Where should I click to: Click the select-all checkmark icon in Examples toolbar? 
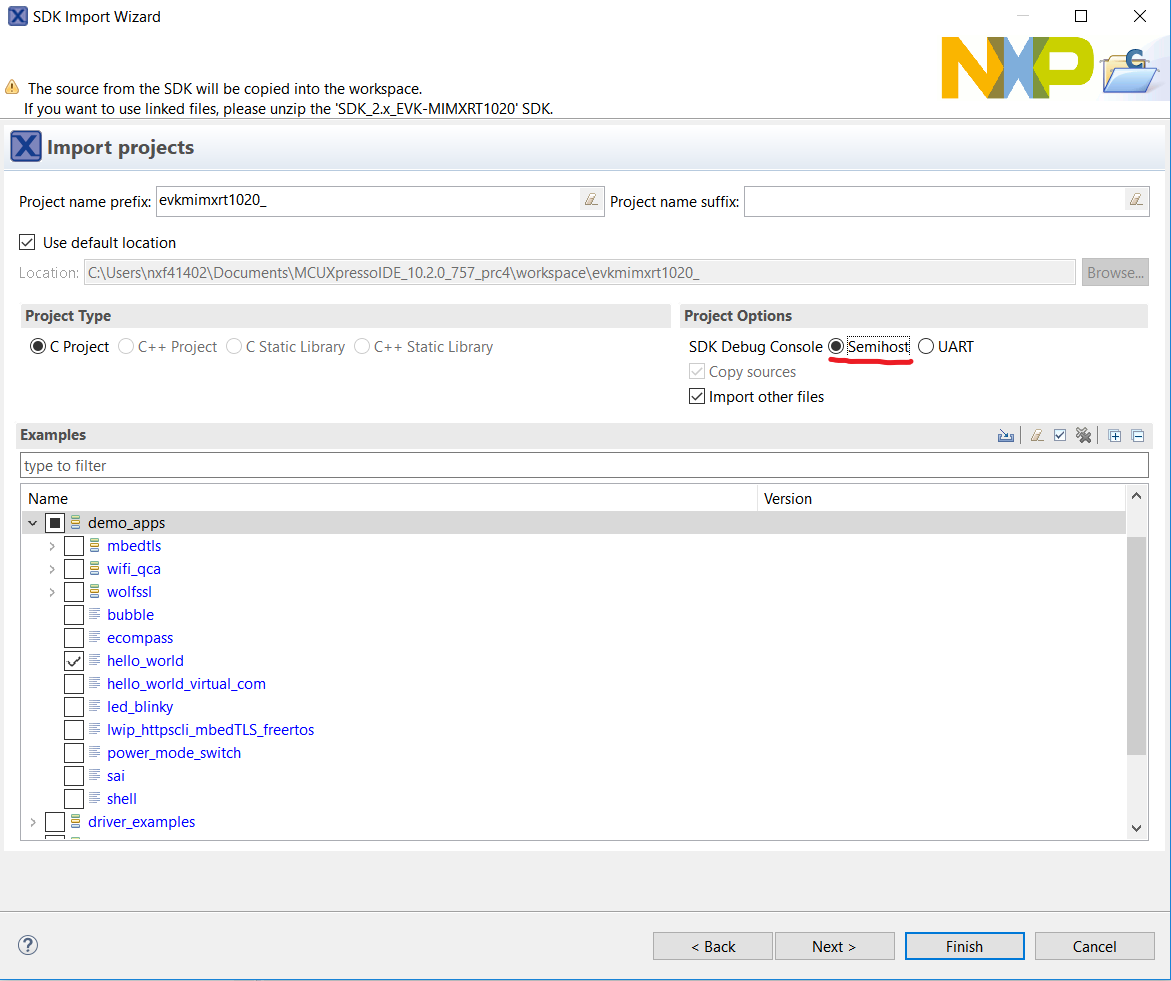click(1060, 435)
